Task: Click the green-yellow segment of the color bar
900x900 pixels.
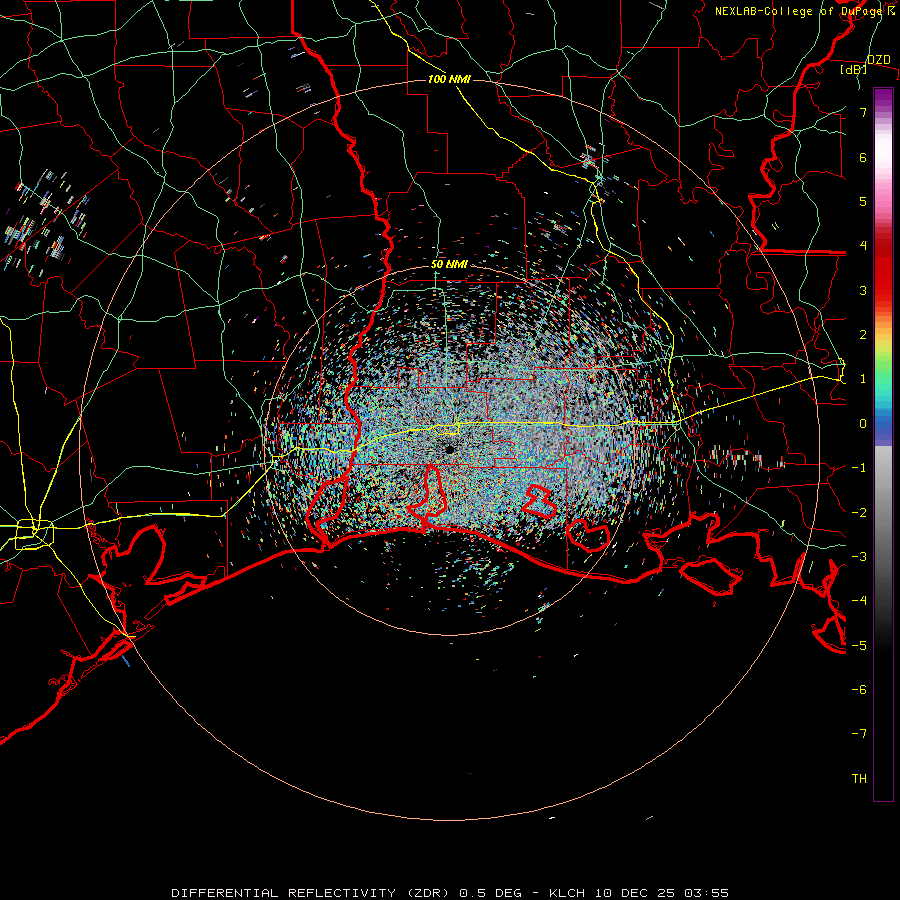Action: [x=883, y=359]
